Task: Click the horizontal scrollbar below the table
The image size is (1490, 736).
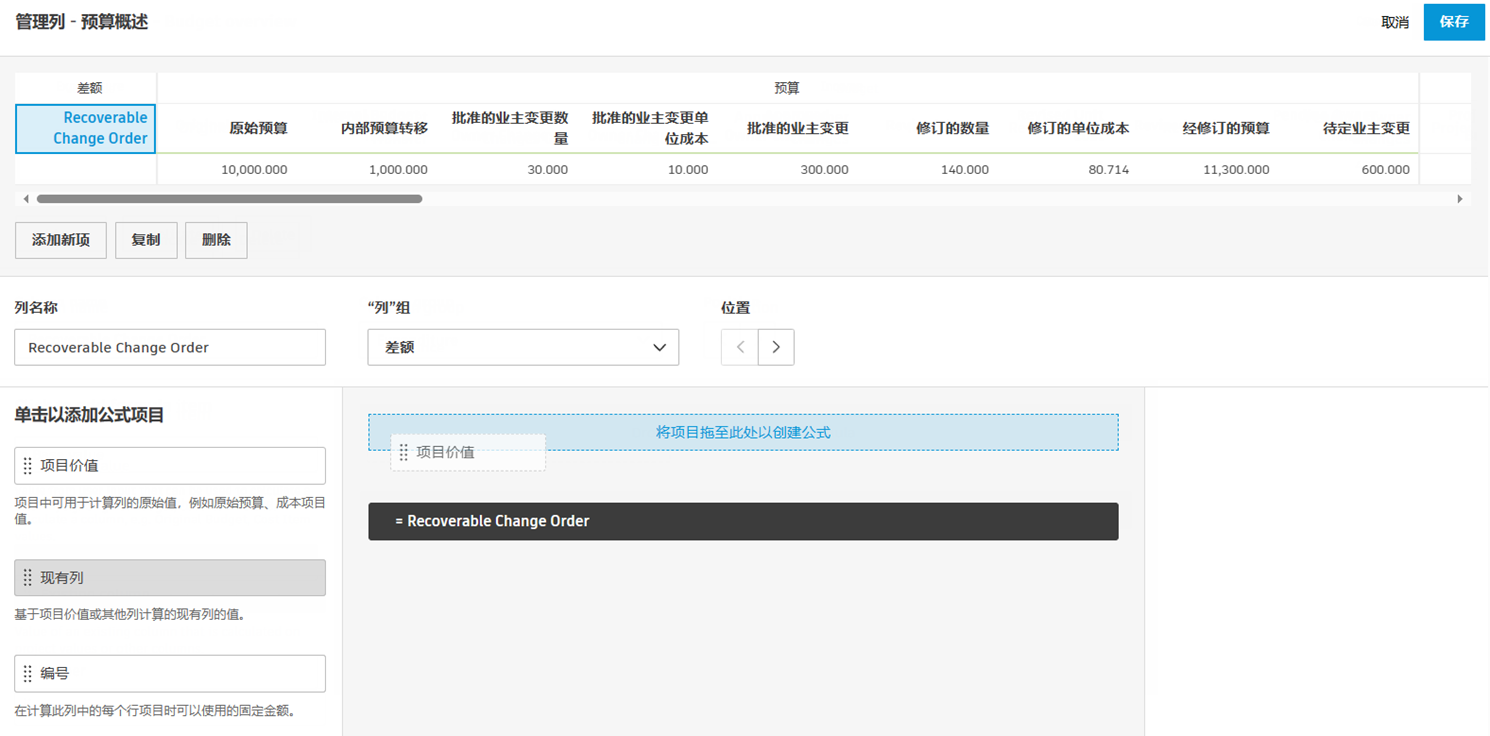Action: (230, 198)
